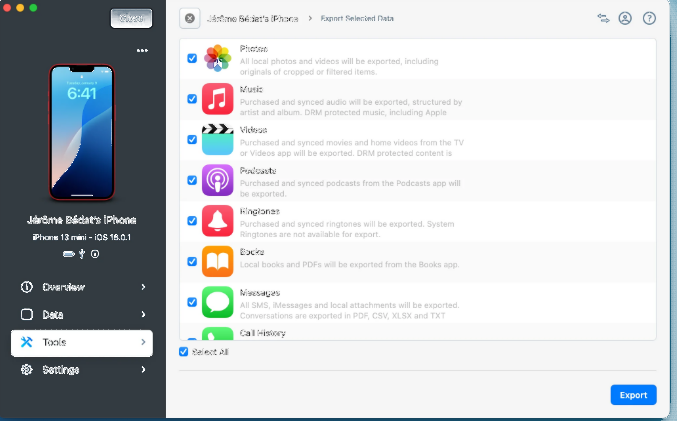The height and width of the screenshot is (421, 677).
Task: Uncheck the Books checkbox
Action: 192,261
